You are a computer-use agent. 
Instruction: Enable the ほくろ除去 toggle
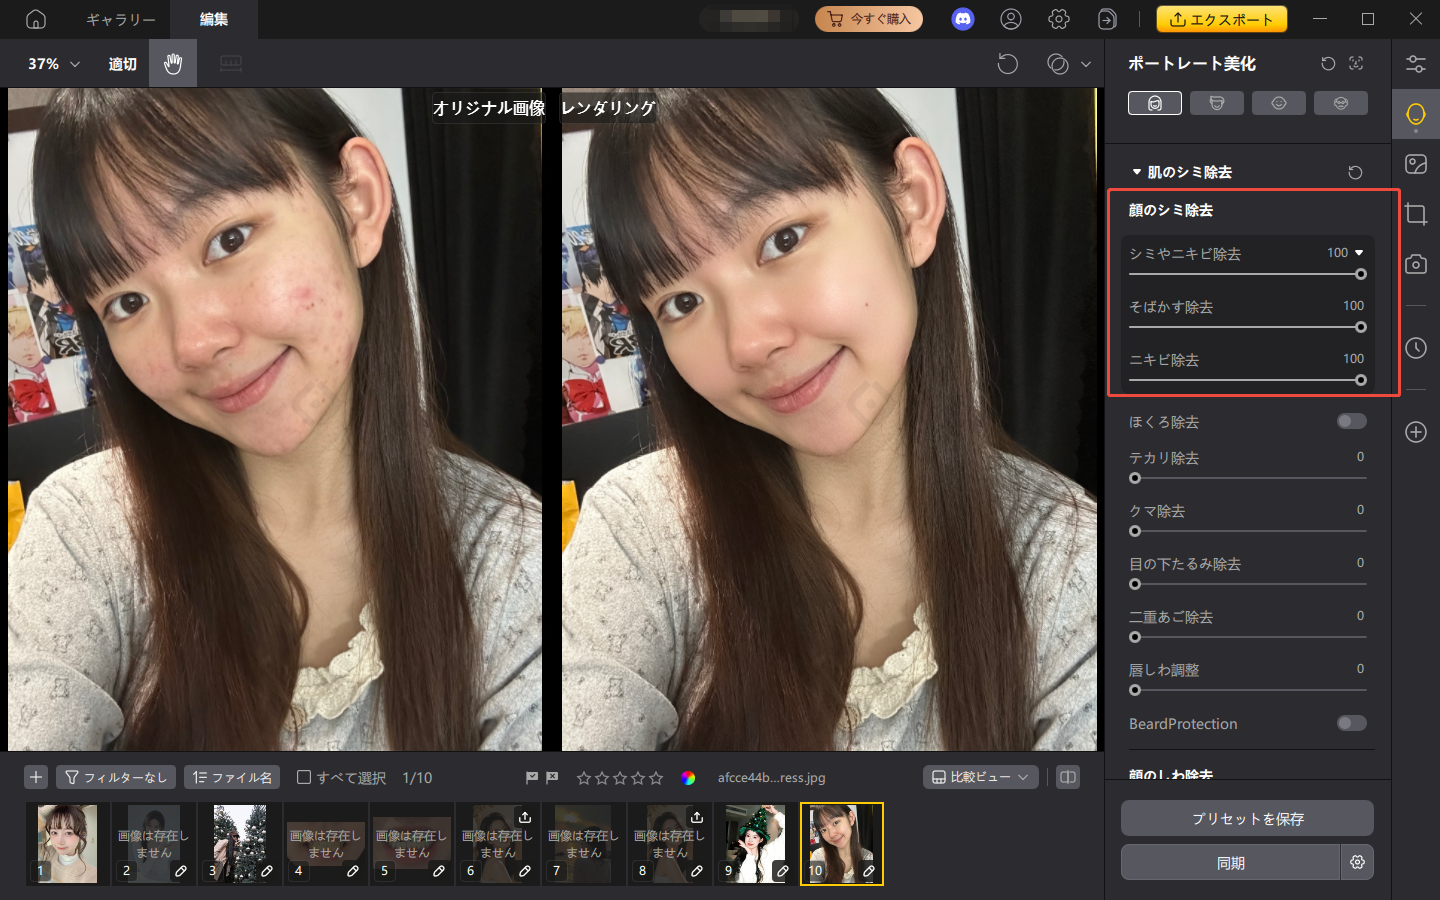[1351, 421]
